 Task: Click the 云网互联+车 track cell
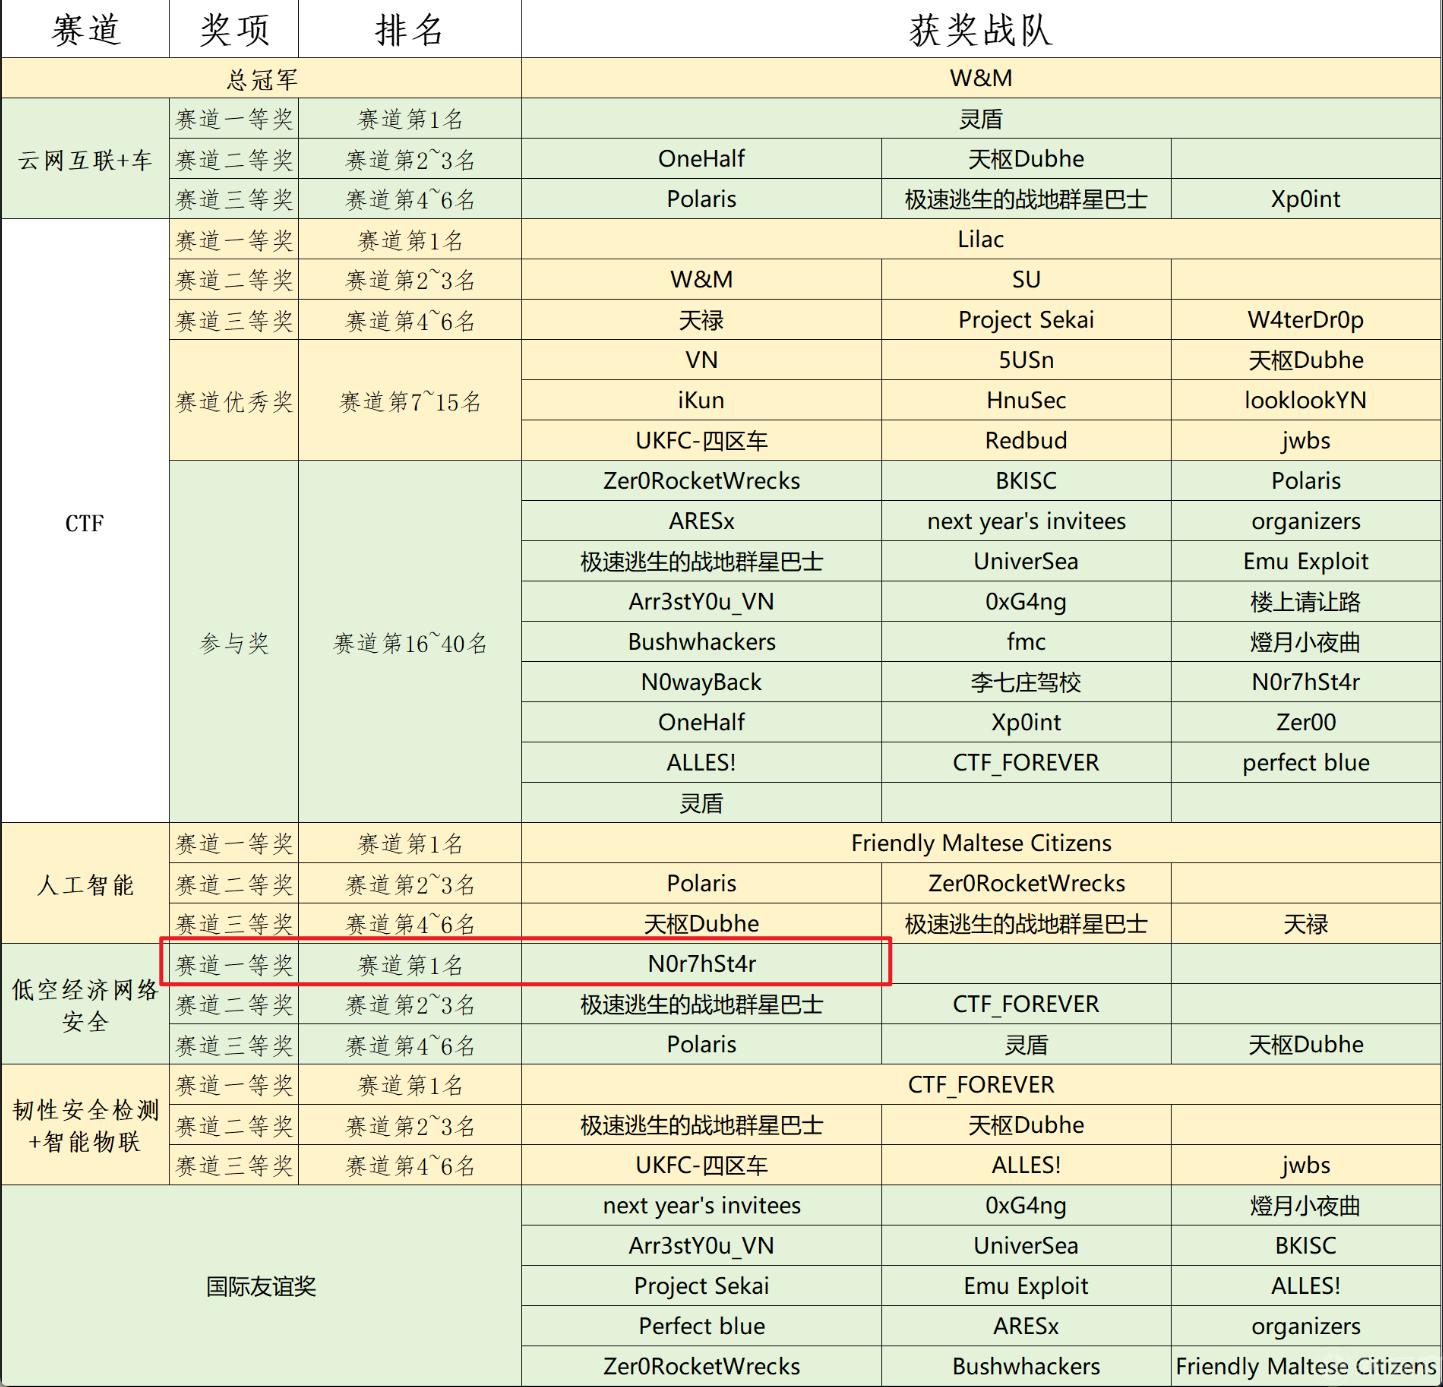[85, 160]
